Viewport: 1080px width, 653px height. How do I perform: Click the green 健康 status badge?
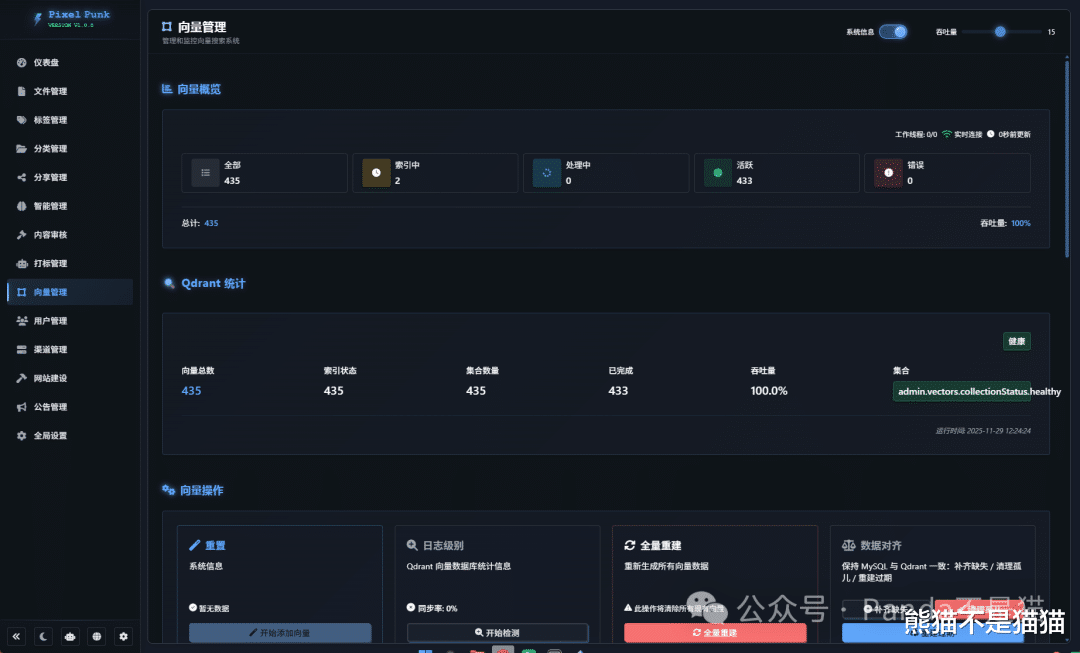pyautogui.click(x=1017, y=341)
